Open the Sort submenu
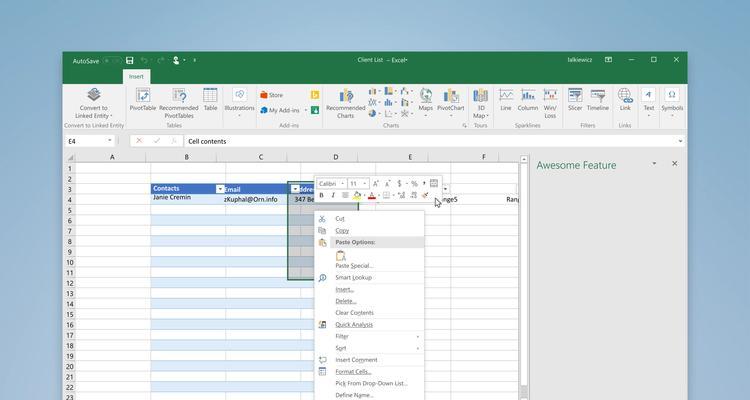This screenshot has height=400, width=750. 369,348
